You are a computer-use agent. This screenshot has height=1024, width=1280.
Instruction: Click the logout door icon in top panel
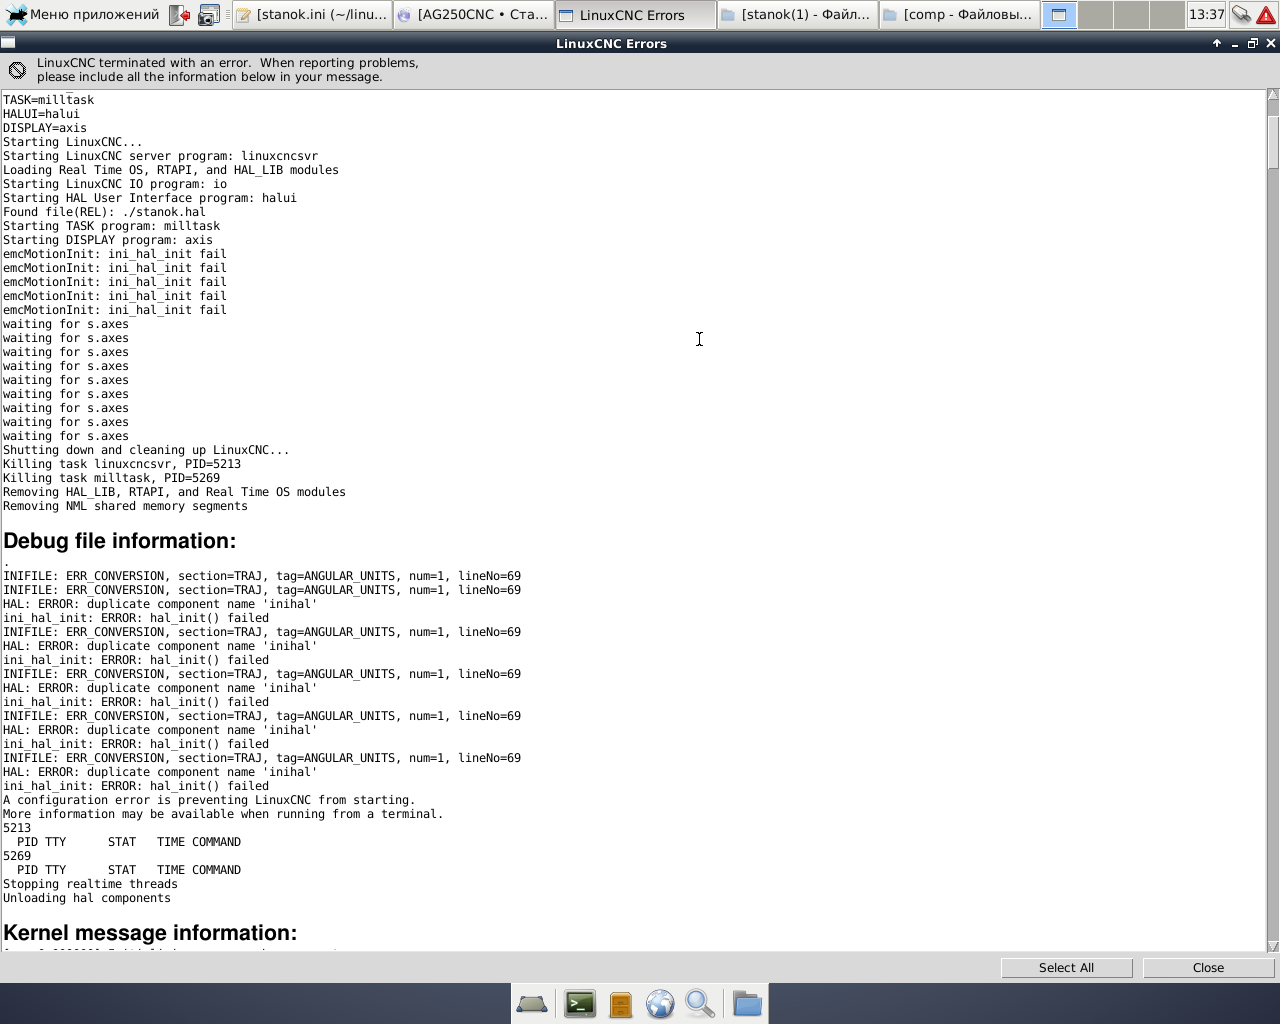[180, 15]
